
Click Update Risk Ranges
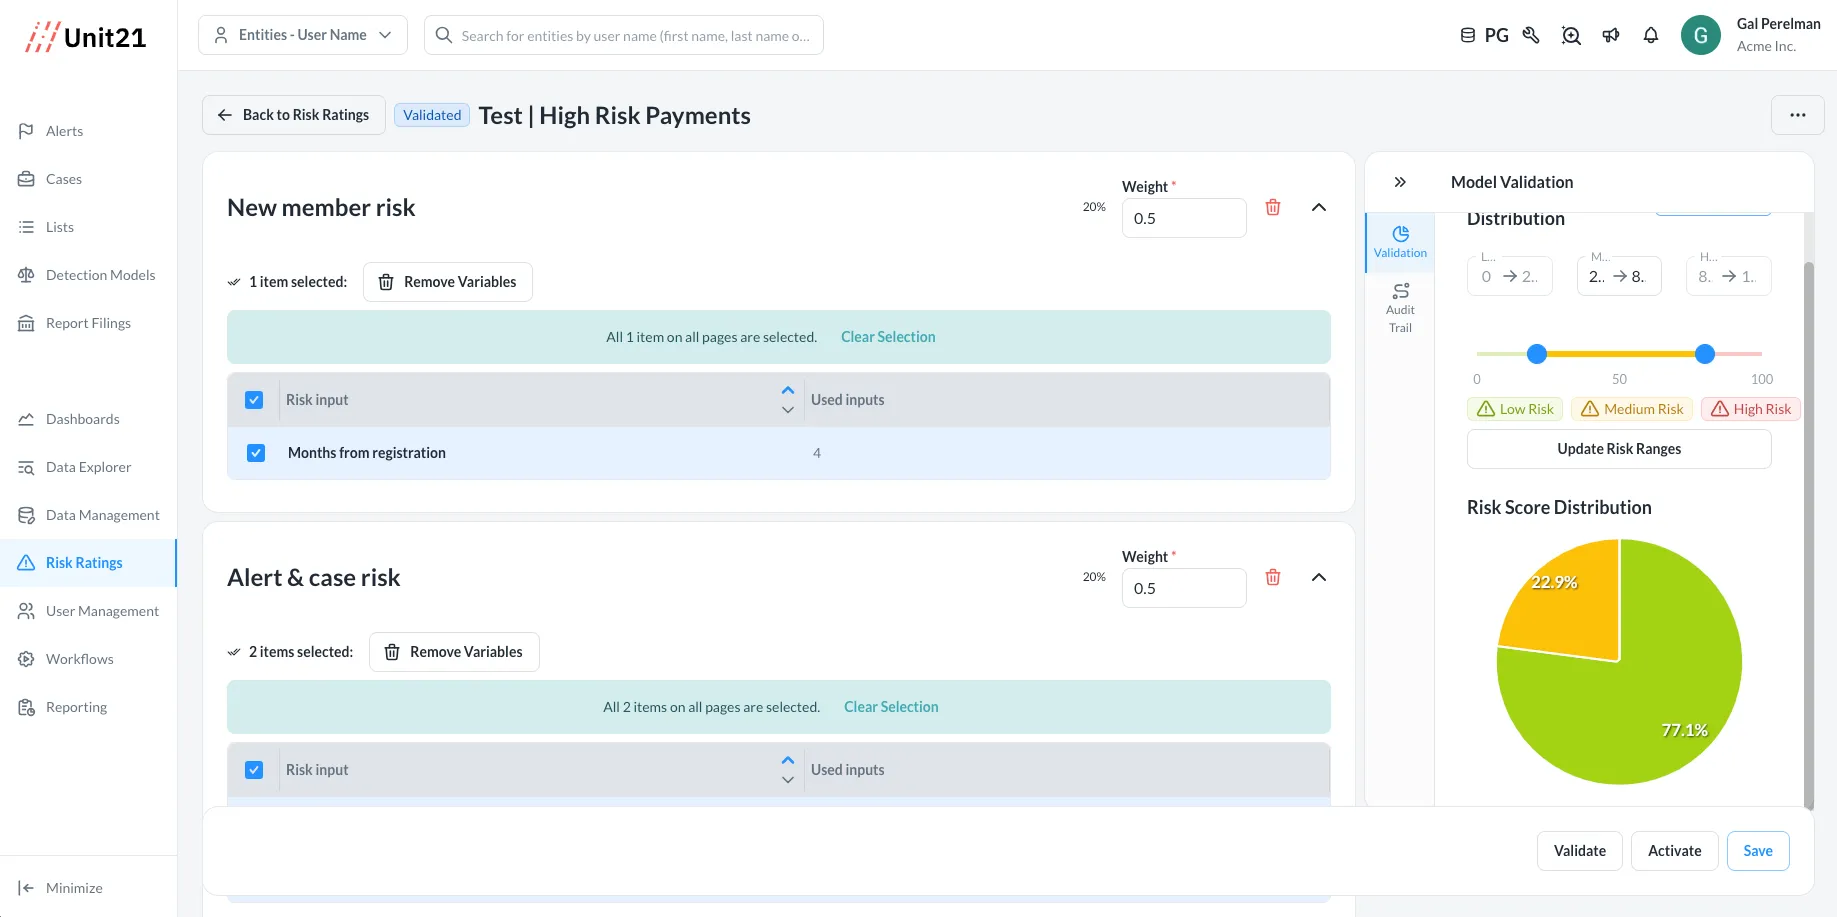(x=1619, y=449)
